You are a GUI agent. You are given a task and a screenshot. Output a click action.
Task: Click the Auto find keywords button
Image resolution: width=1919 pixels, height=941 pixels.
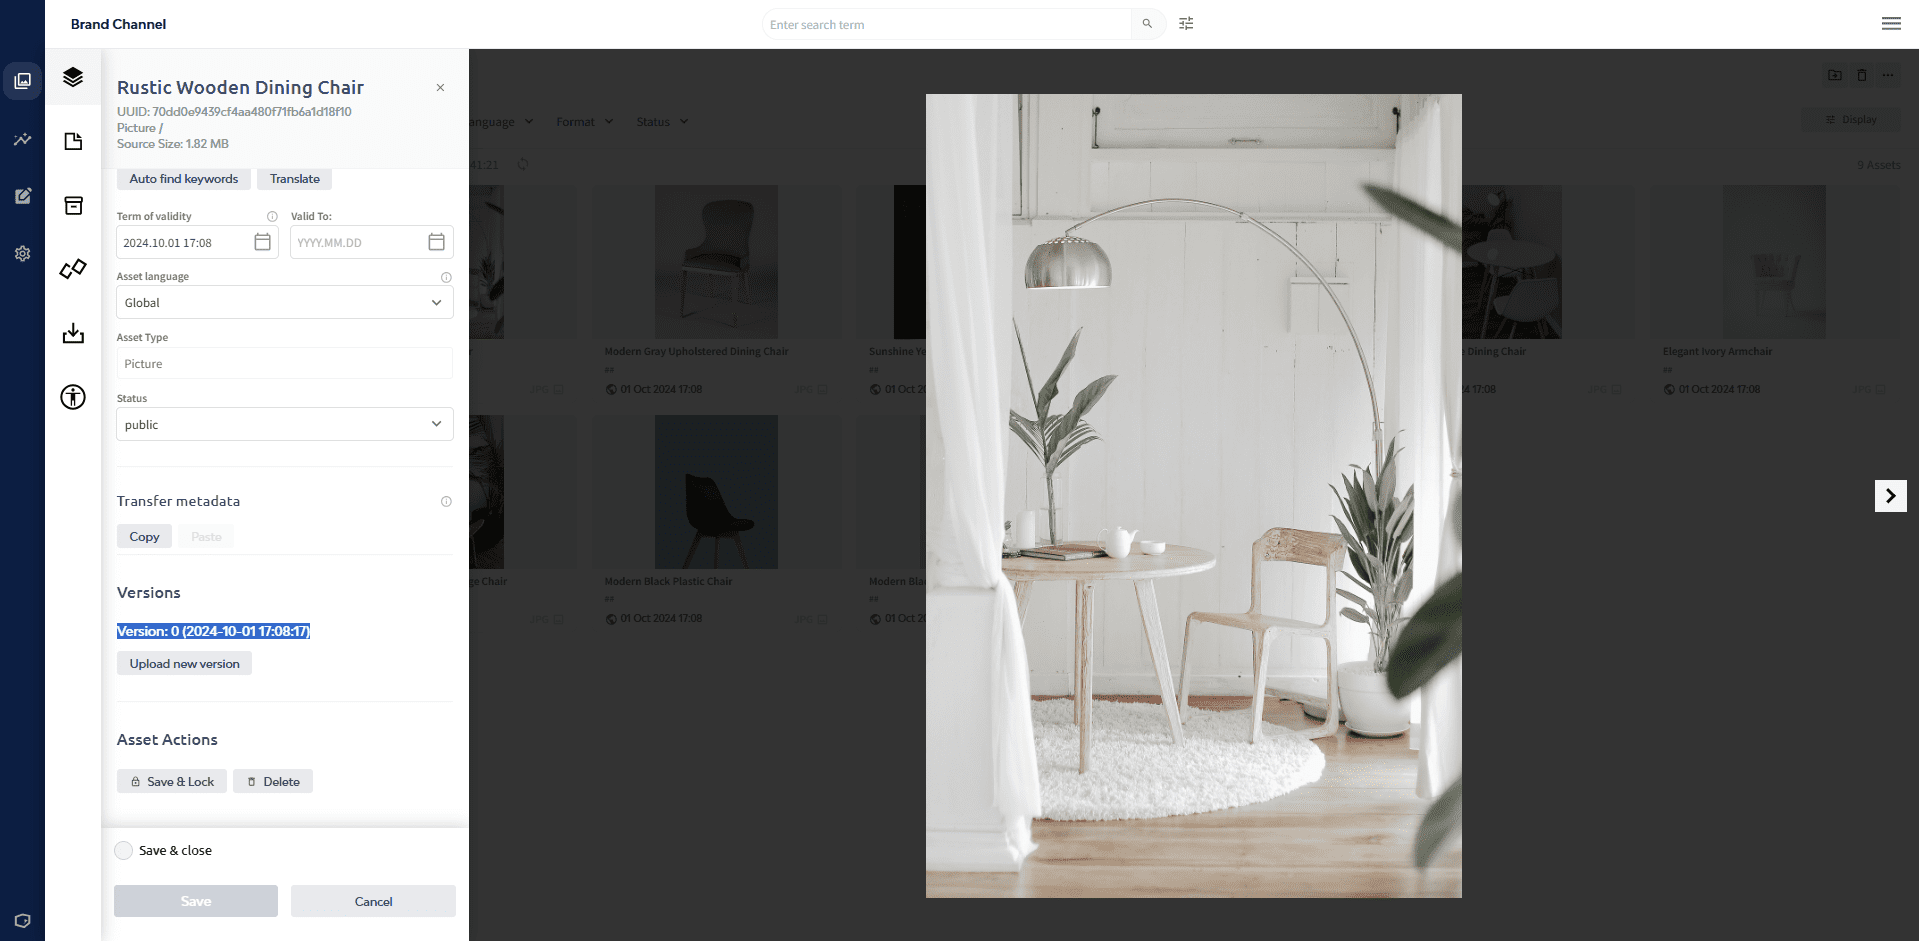(x=184, y=179)
